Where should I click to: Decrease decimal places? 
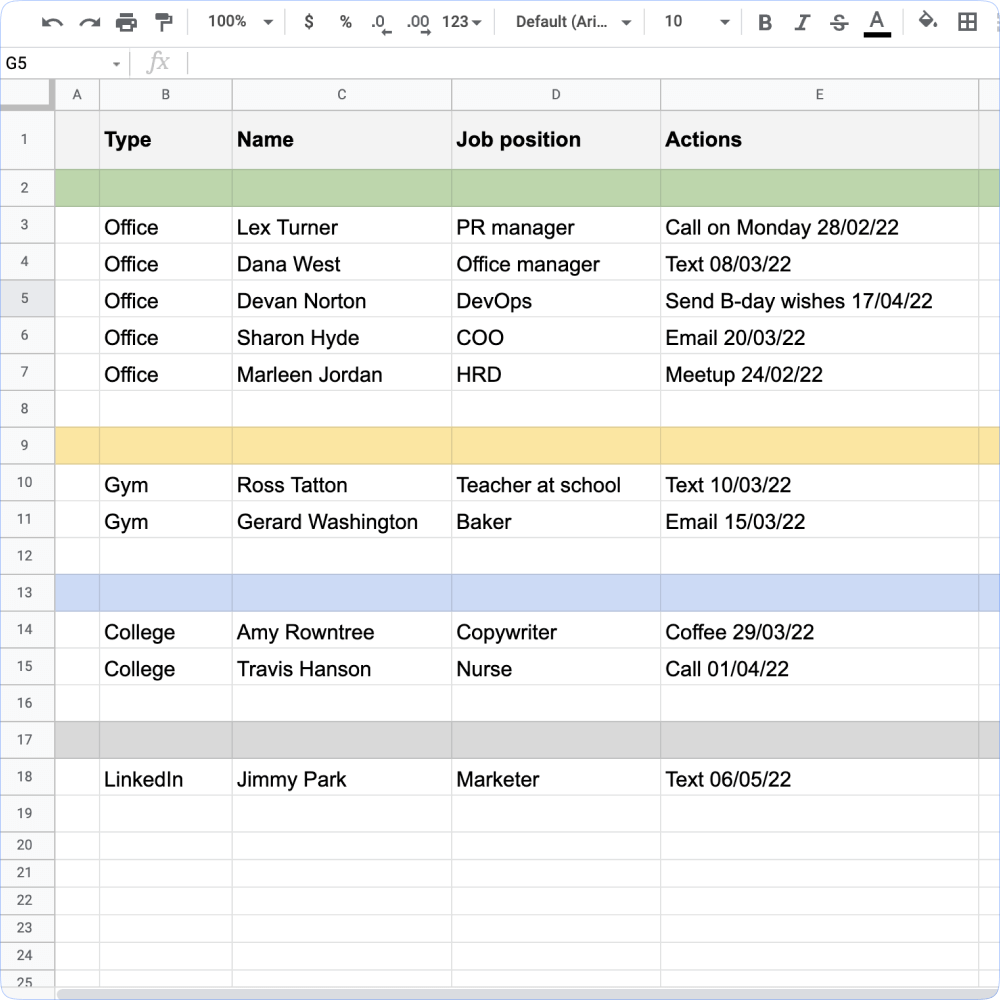pos(381,23)
